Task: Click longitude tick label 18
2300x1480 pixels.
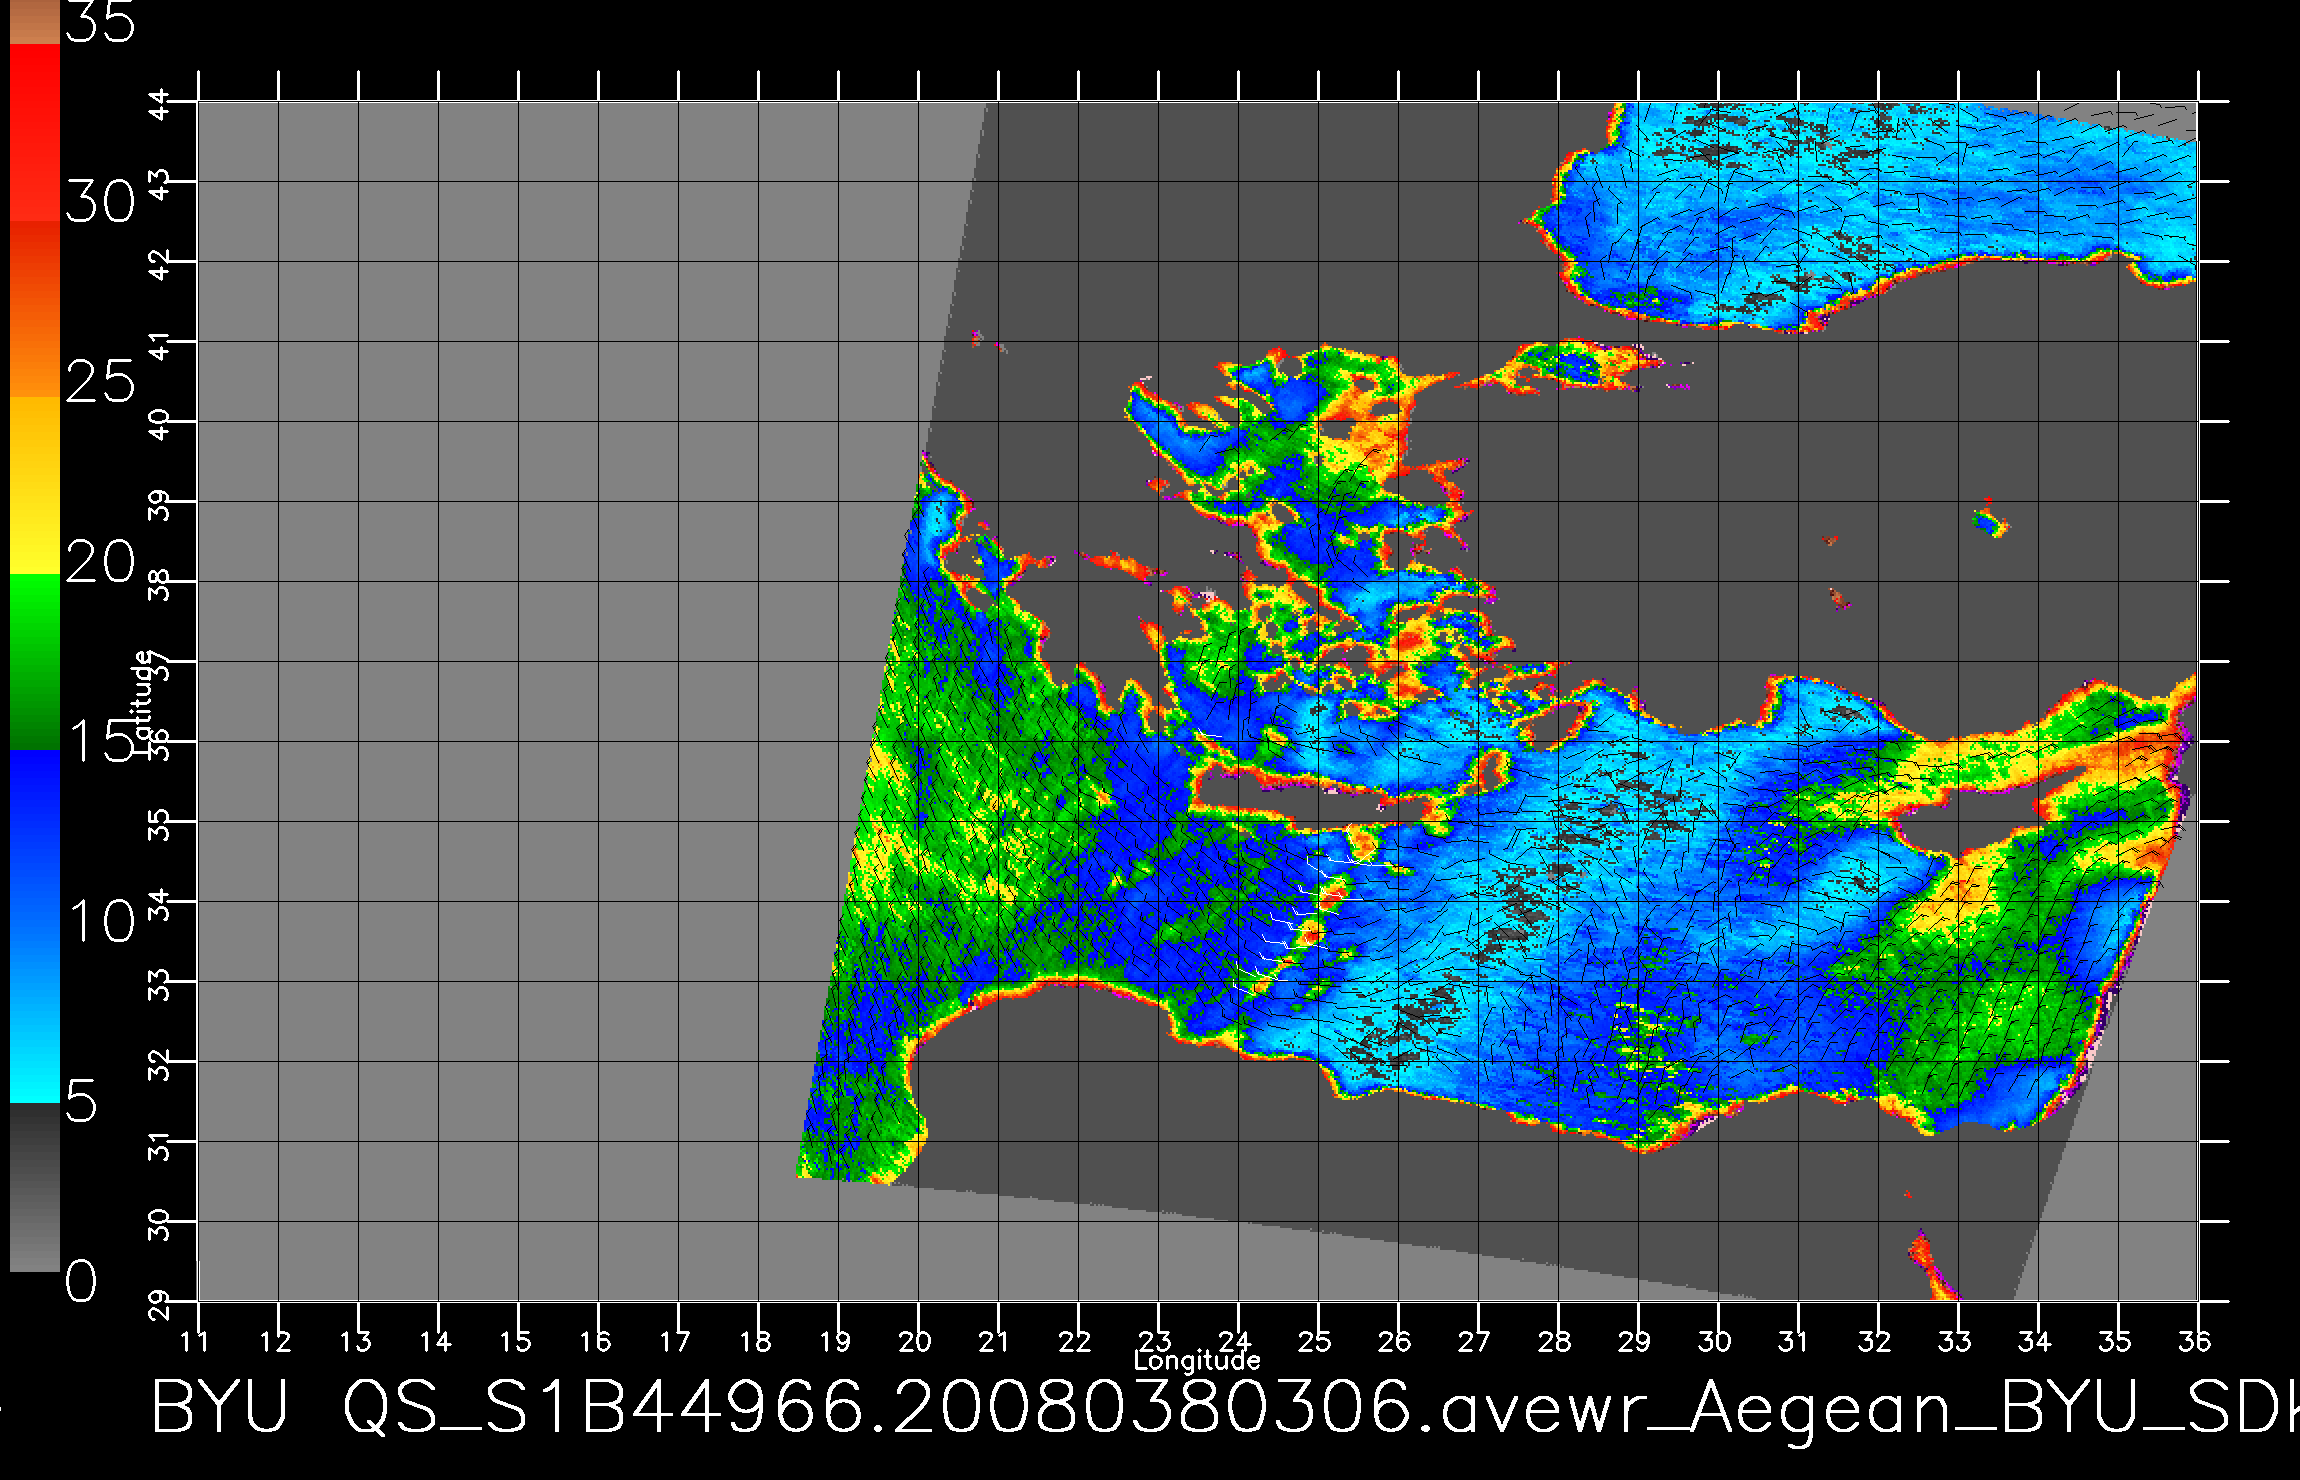Action: [755, 1341]
